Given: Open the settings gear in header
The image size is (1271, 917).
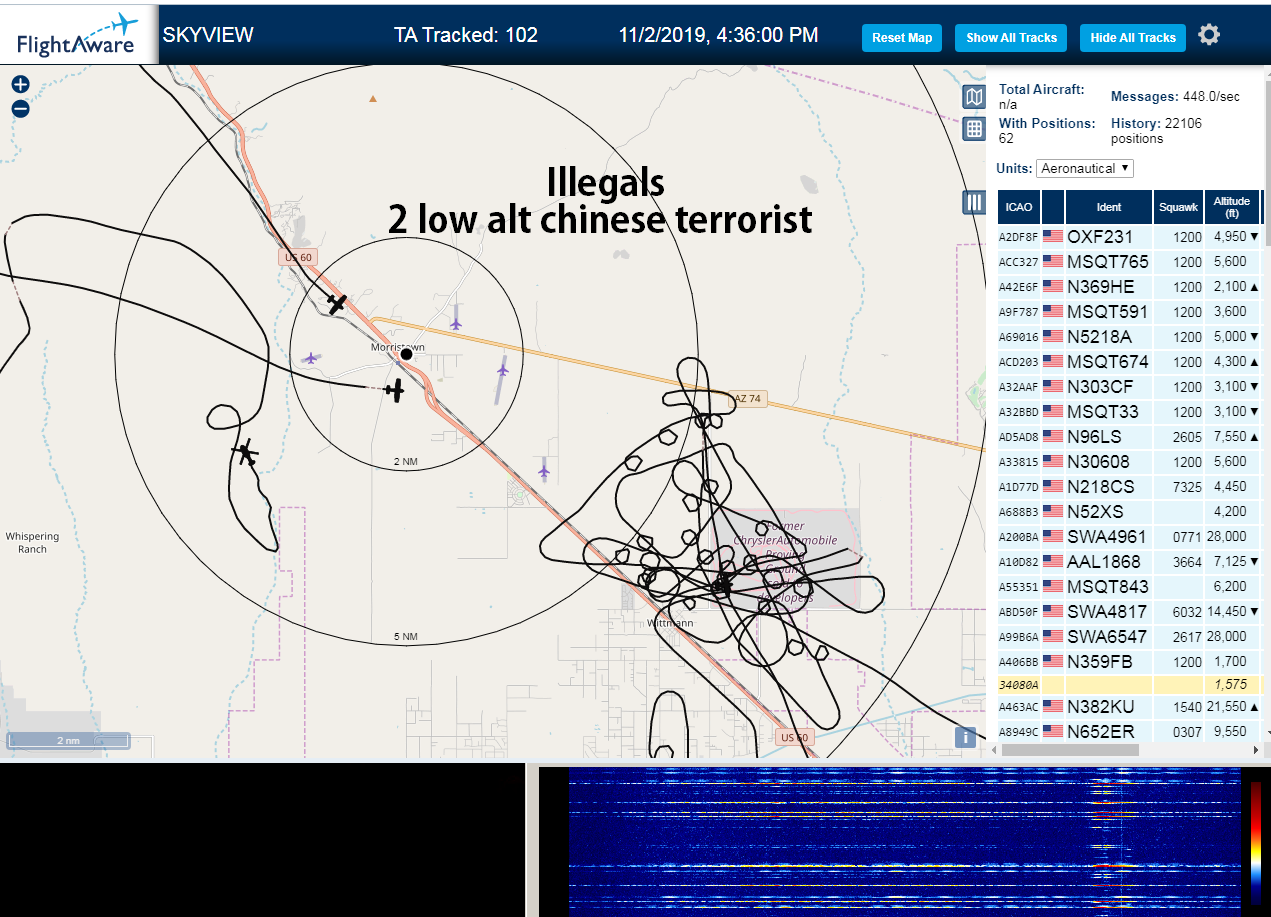Looking at the screenshot, I should [1209, 35].
